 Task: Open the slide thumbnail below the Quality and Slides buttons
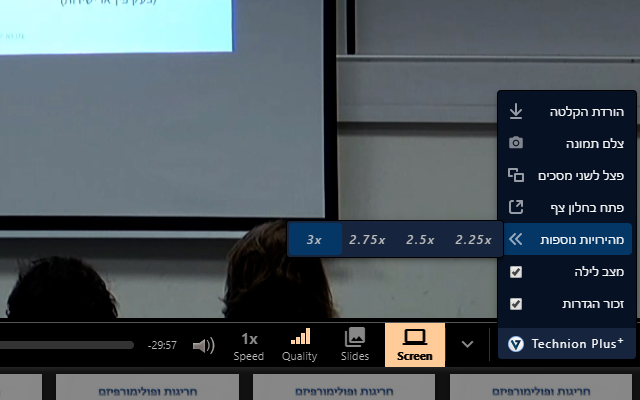pyautogui.click(x=344, y=387)
